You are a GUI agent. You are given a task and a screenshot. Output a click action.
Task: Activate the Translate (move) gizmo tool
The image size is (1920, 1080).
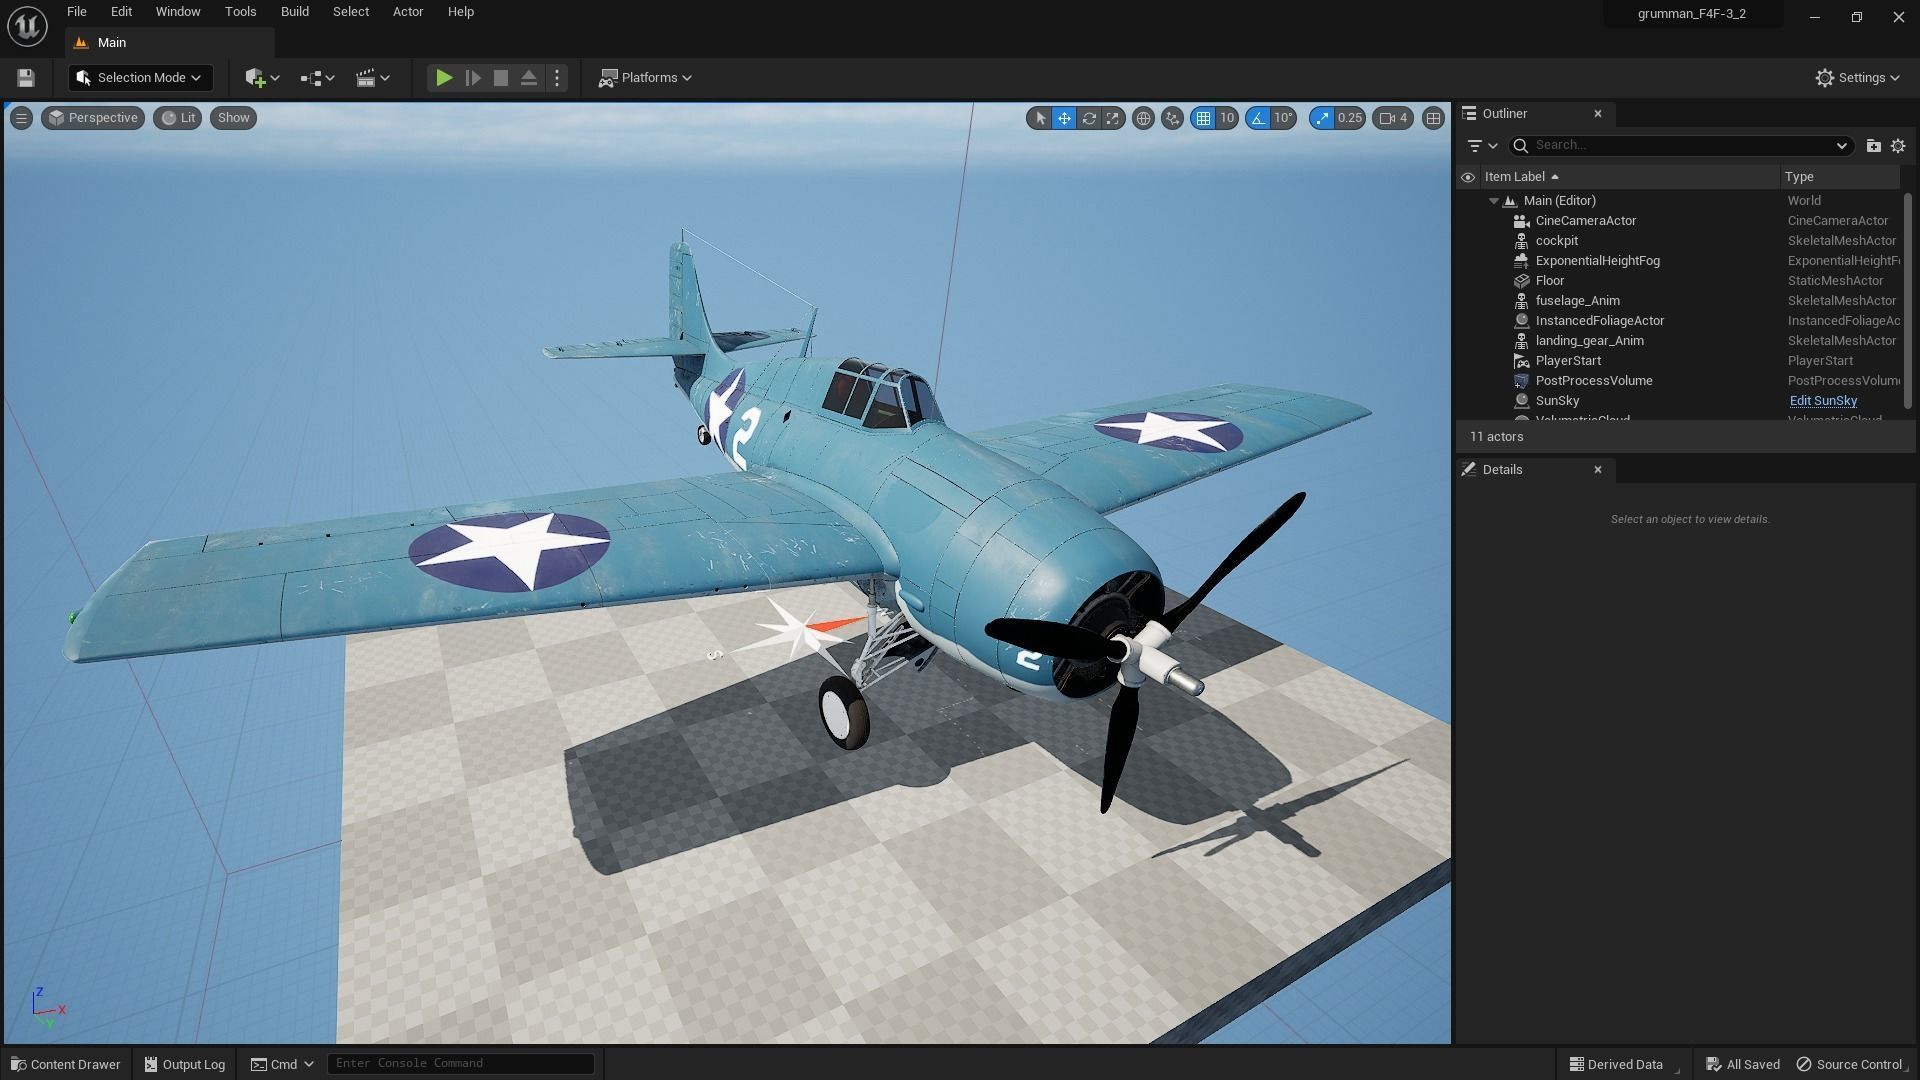1064,118
